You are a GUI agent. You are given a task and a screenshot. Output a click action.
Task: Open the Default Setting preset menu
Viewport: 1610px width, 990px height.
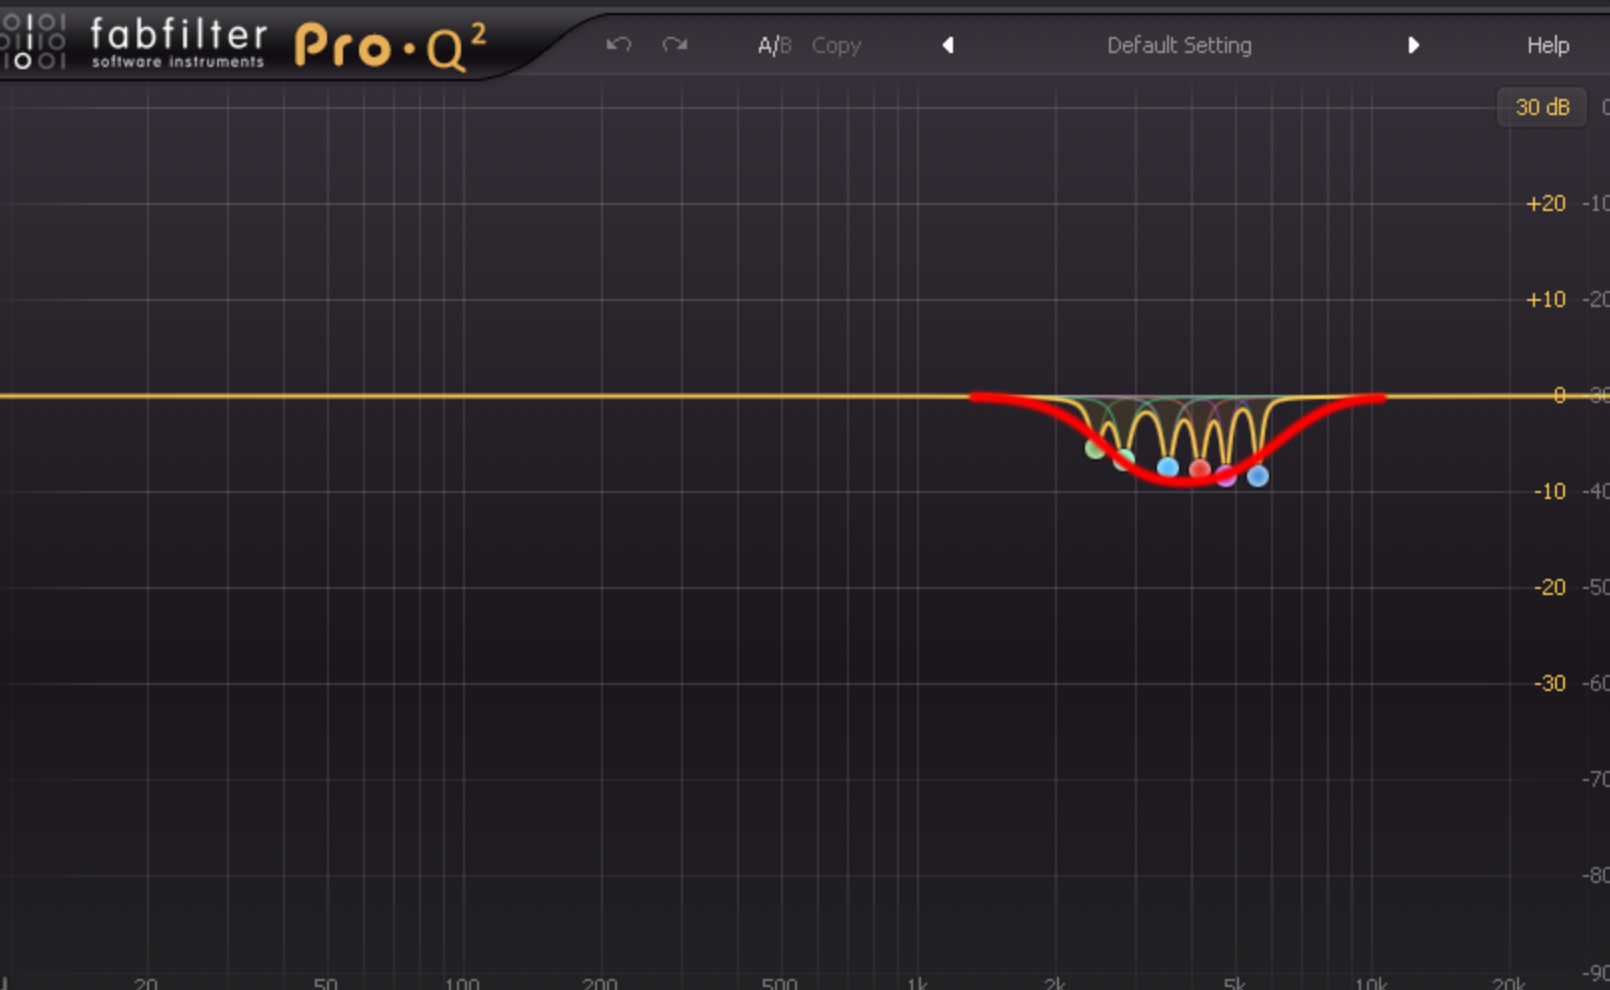(x=1179, y=45)
